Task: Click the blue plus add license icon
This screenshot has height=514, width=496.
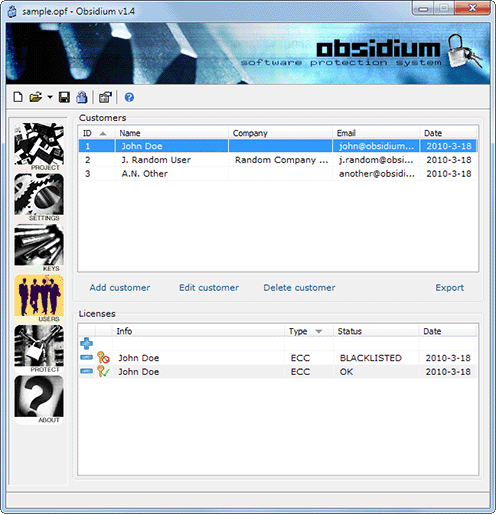Action: tap(86, 343)
